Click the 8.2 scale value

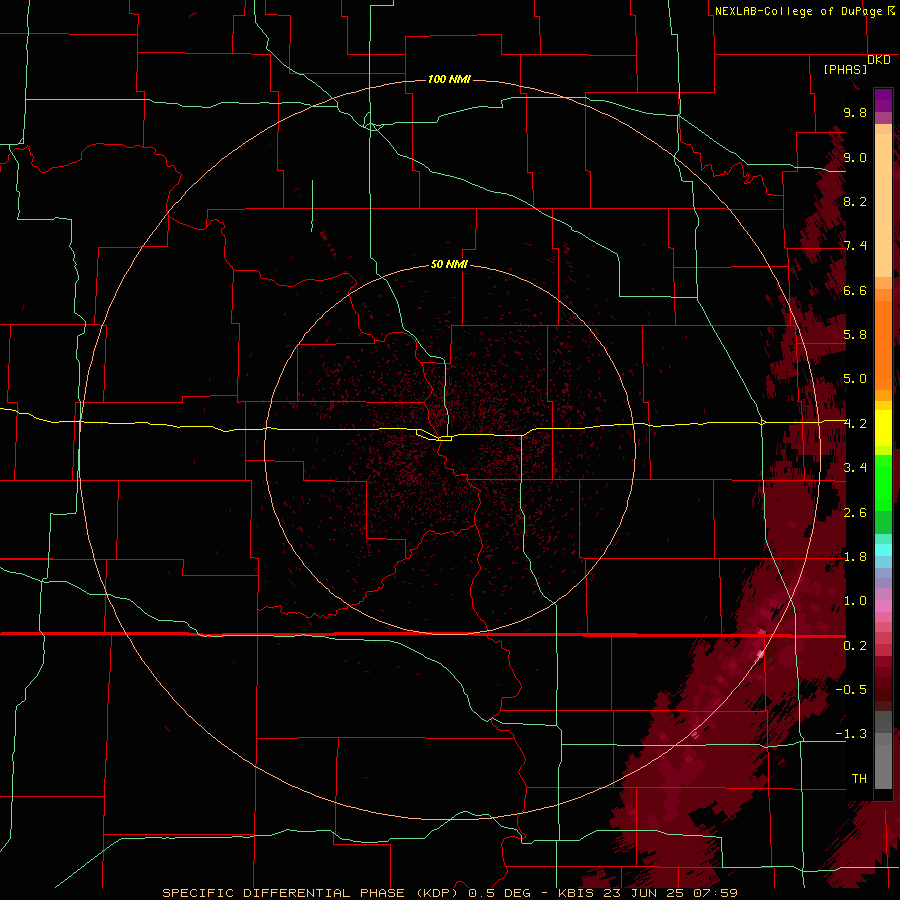(855, 201)
